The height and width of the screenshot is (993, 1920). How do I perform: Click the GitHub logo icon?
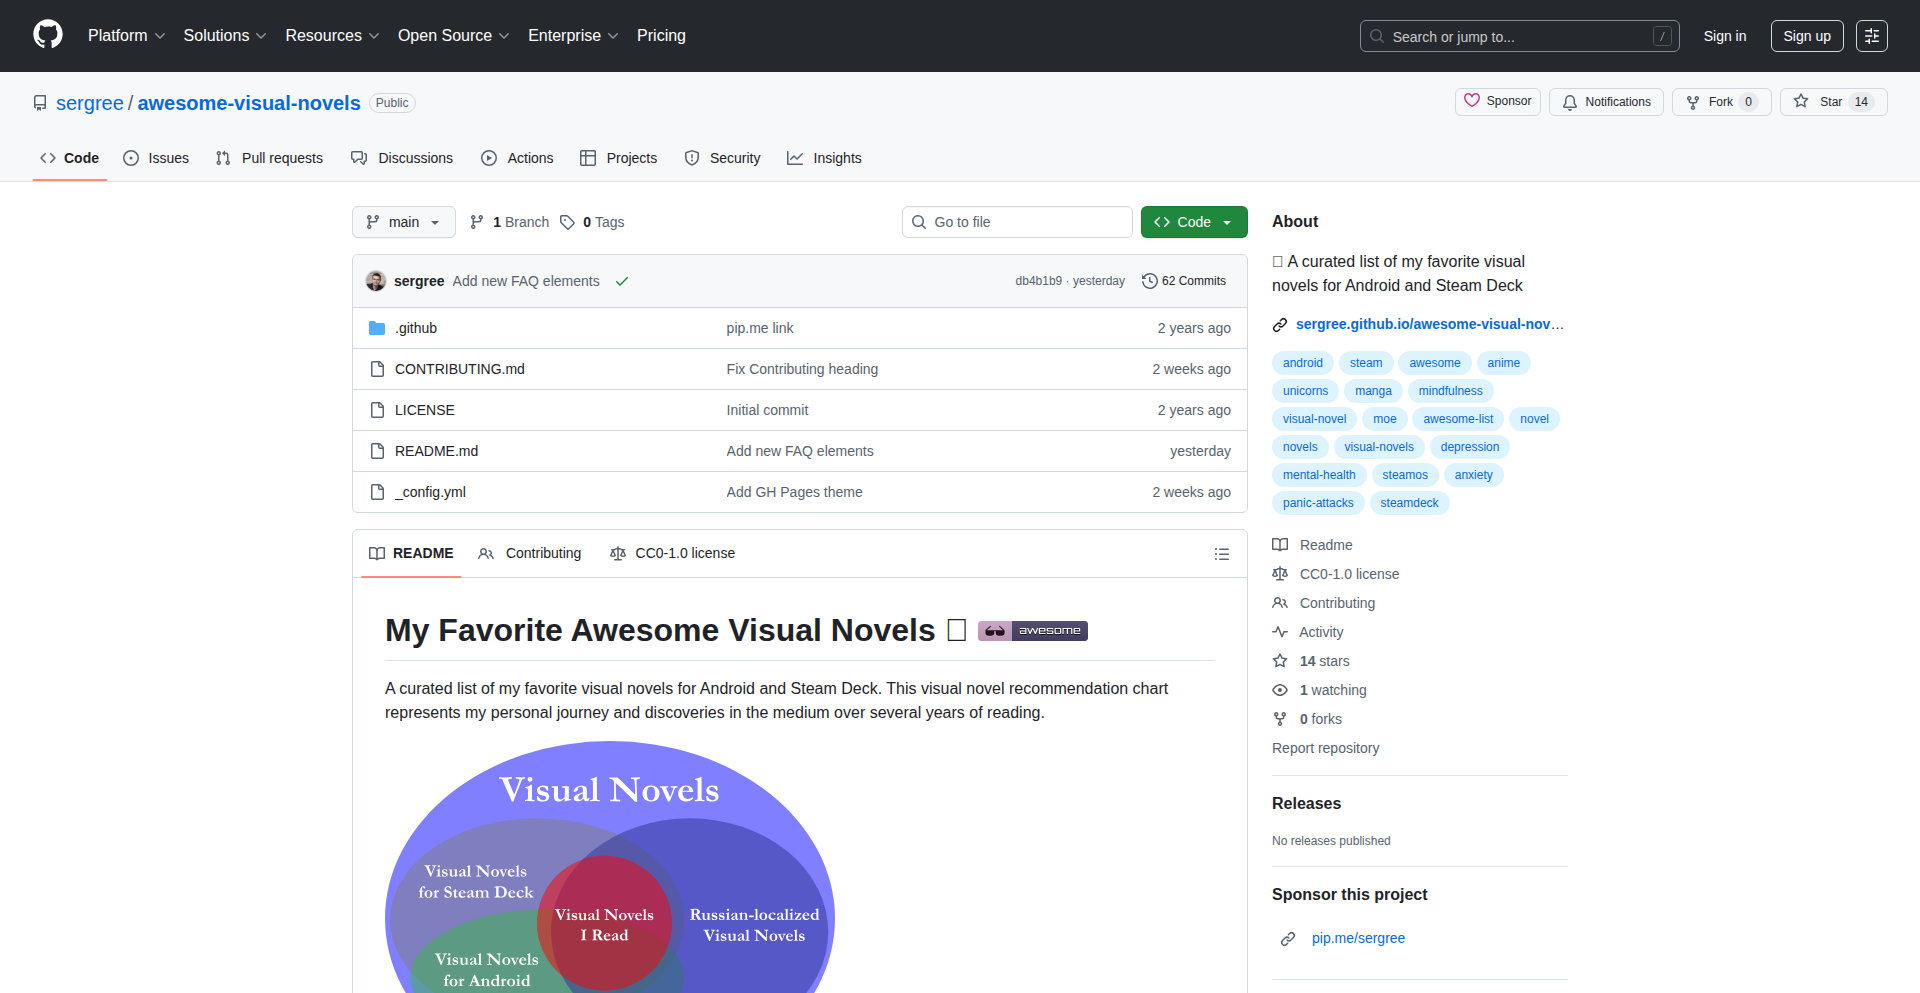[48, 35]
